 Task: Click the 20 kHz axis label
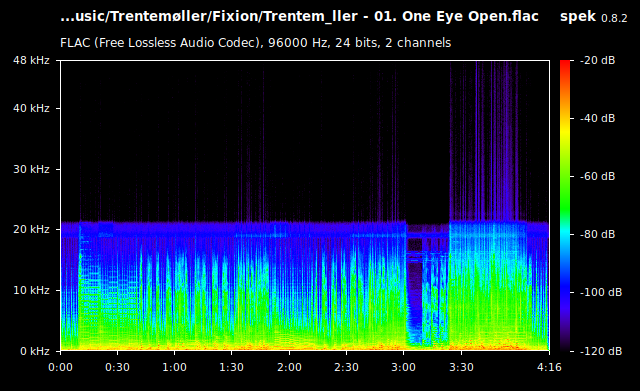31,229
